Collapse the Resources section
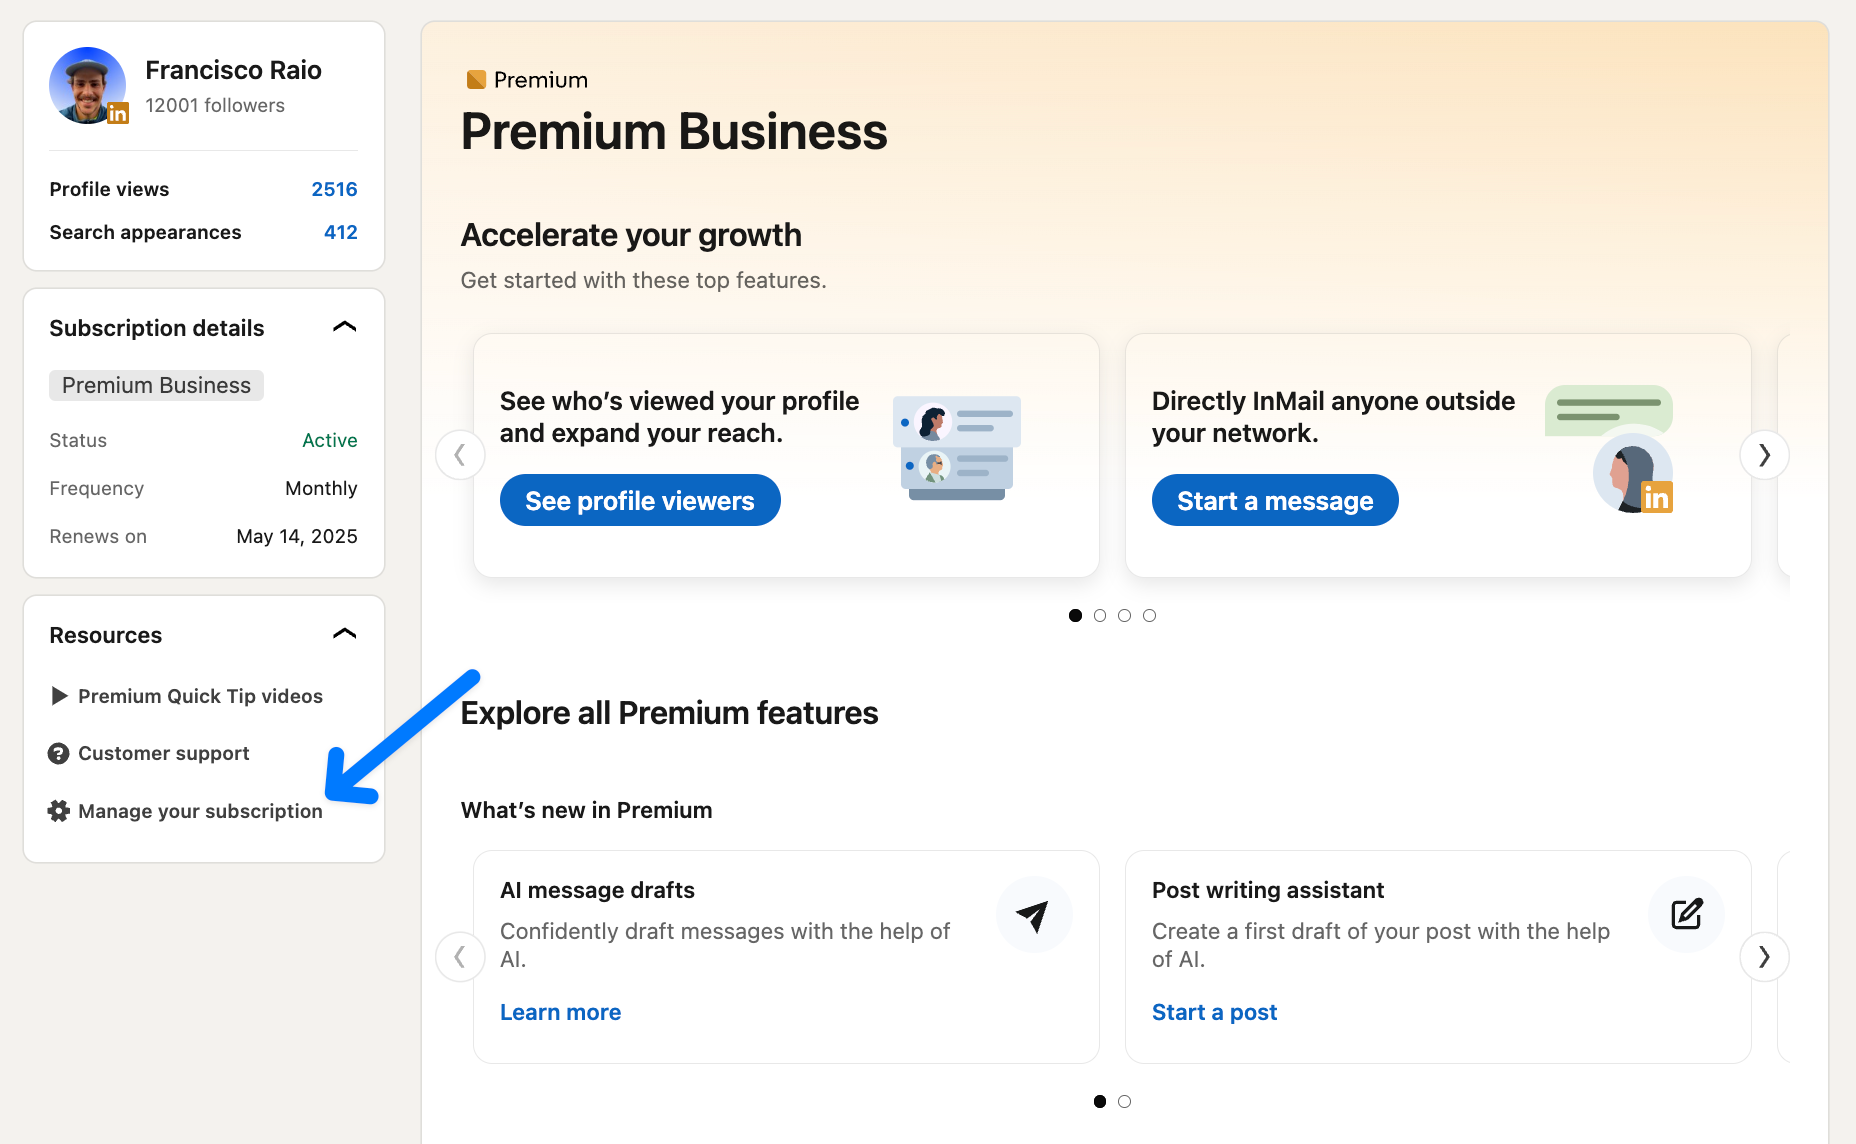 tap(344, 635)
